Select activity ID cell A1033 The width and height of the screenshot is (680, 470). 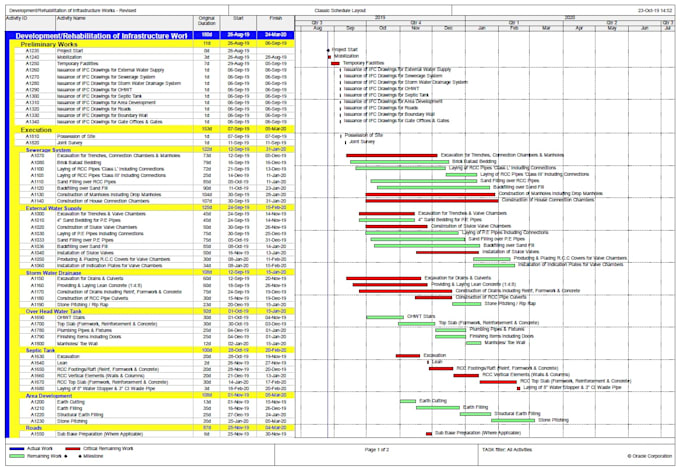[37, 240]
